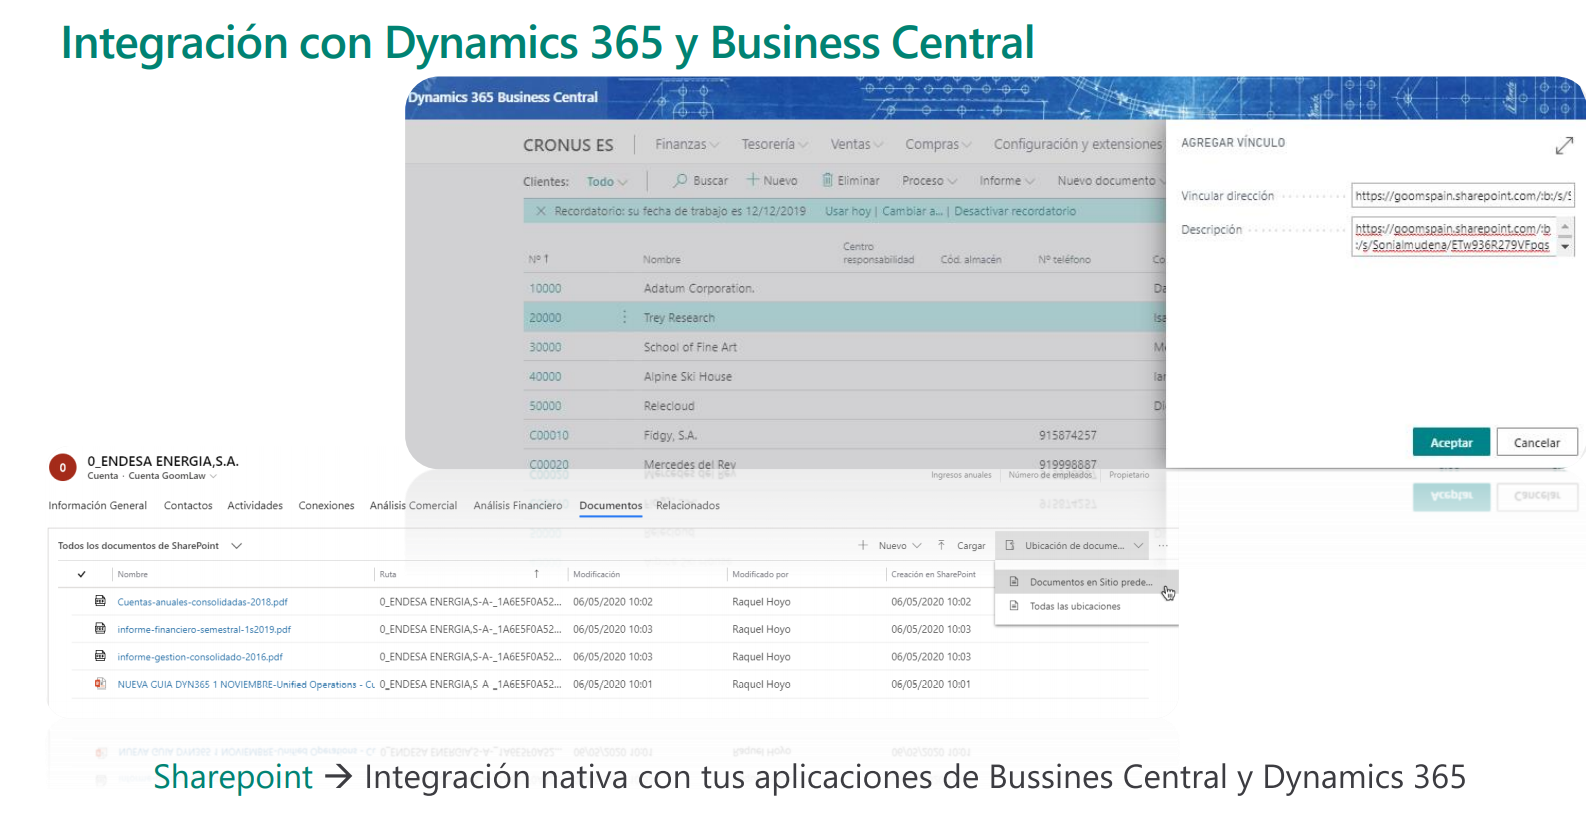Open the NUEVA GUIA DYN365 file link

coord(246,685)
